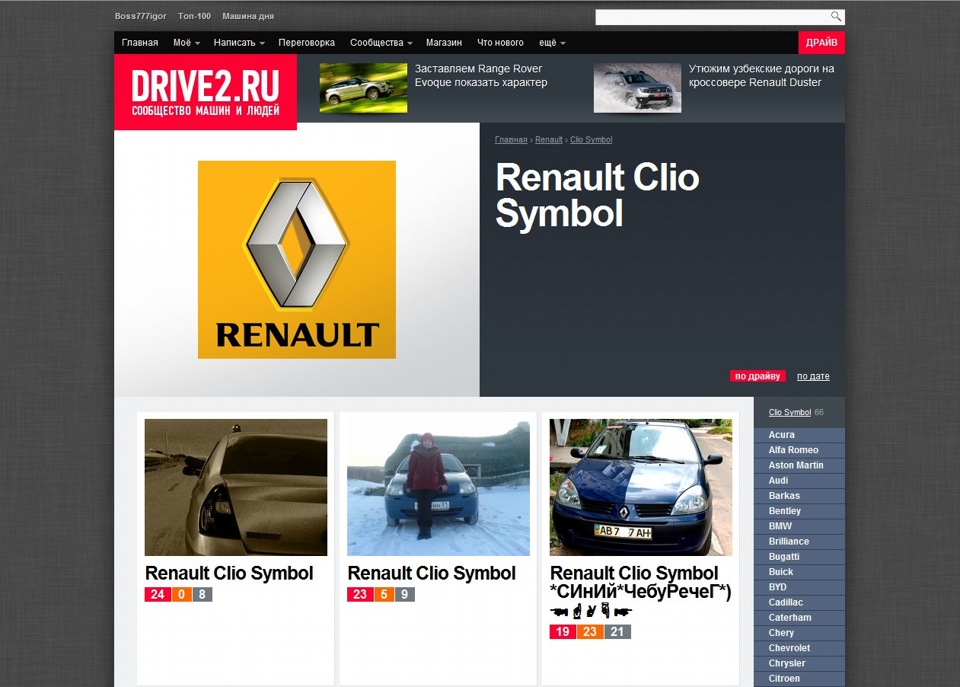Select Chery in the brand list
The width and height of the screenshot is (960, 687).
click(800, 633)
